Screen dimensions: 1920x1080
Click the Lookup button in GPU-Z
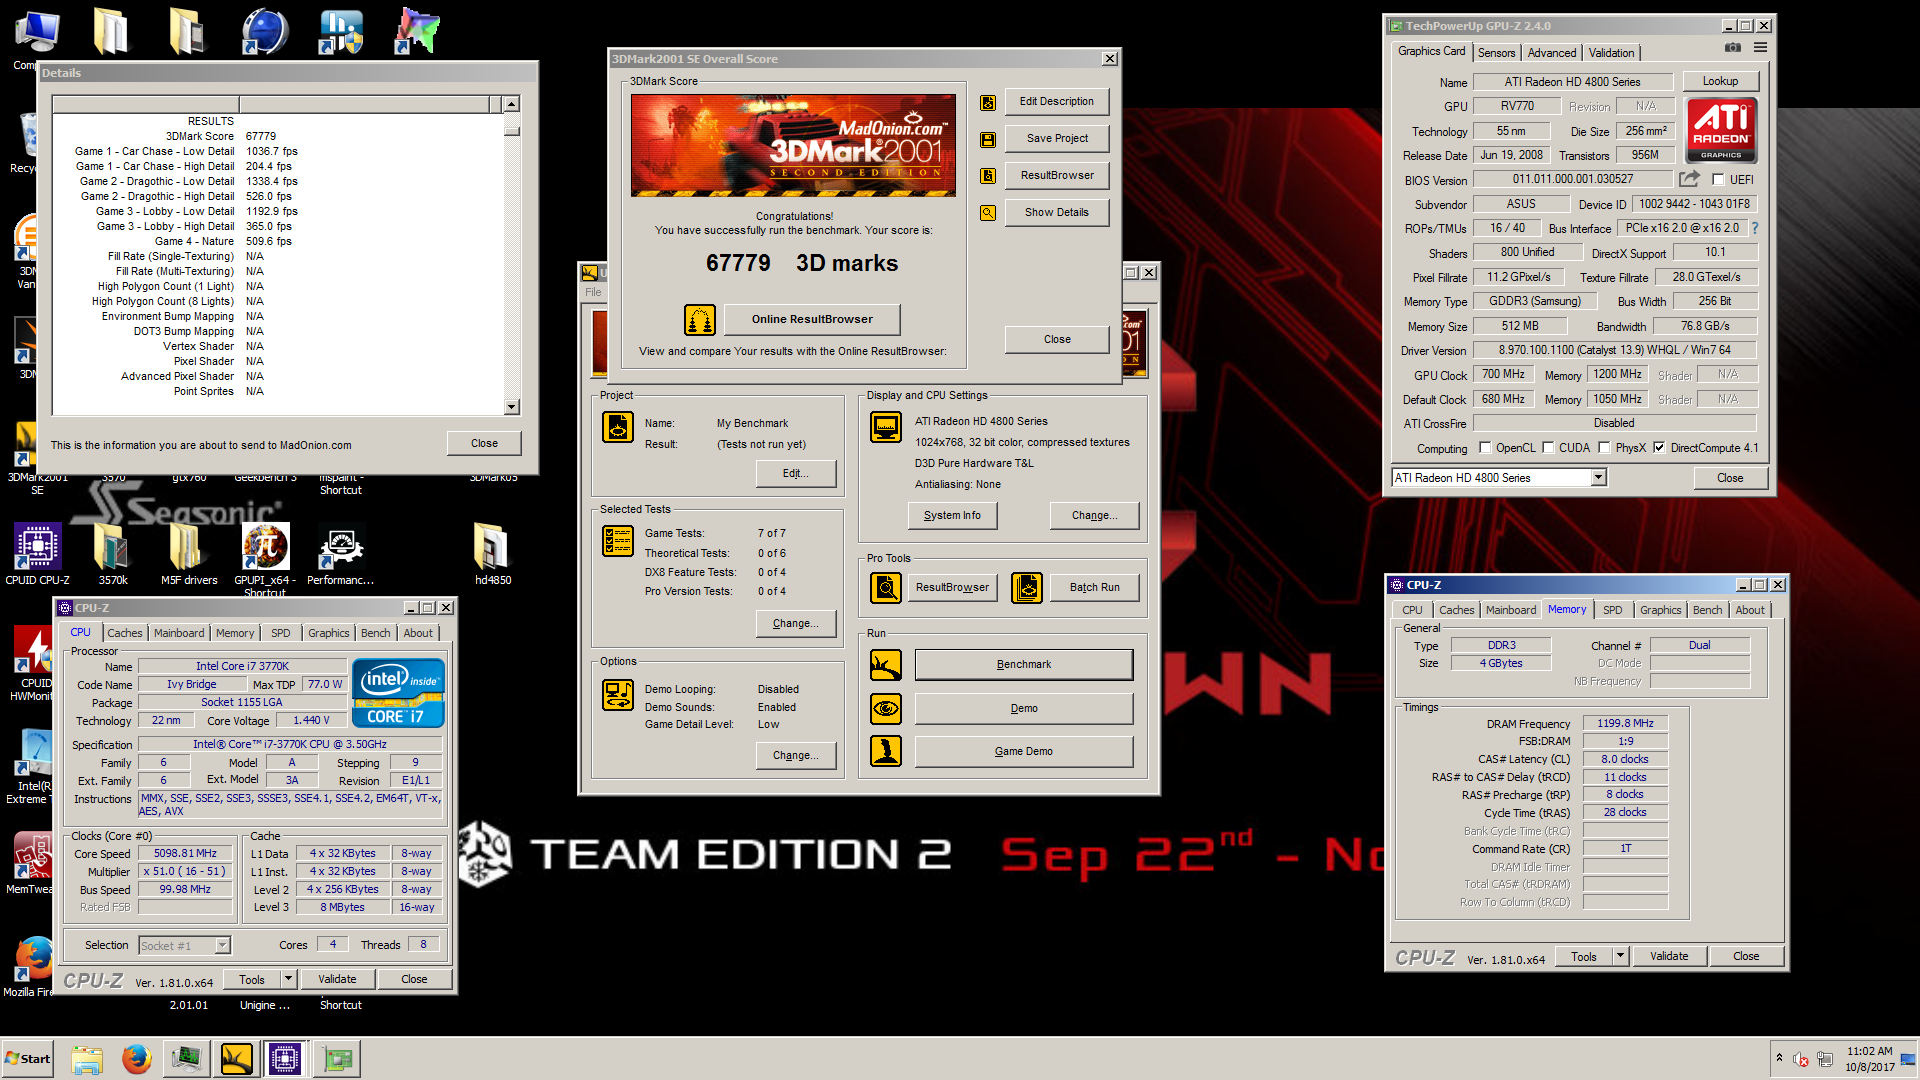1720,81
